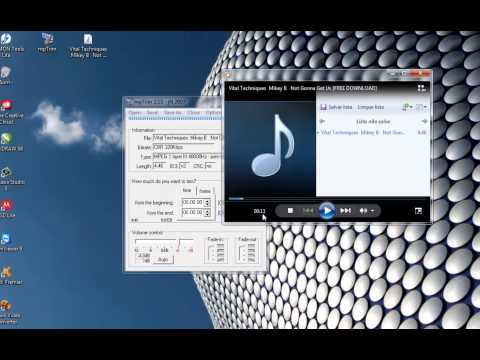This screenshot has width=480, height=360.
Task: Click the Save As menu in mp3Trim
Action: (172, 113)
